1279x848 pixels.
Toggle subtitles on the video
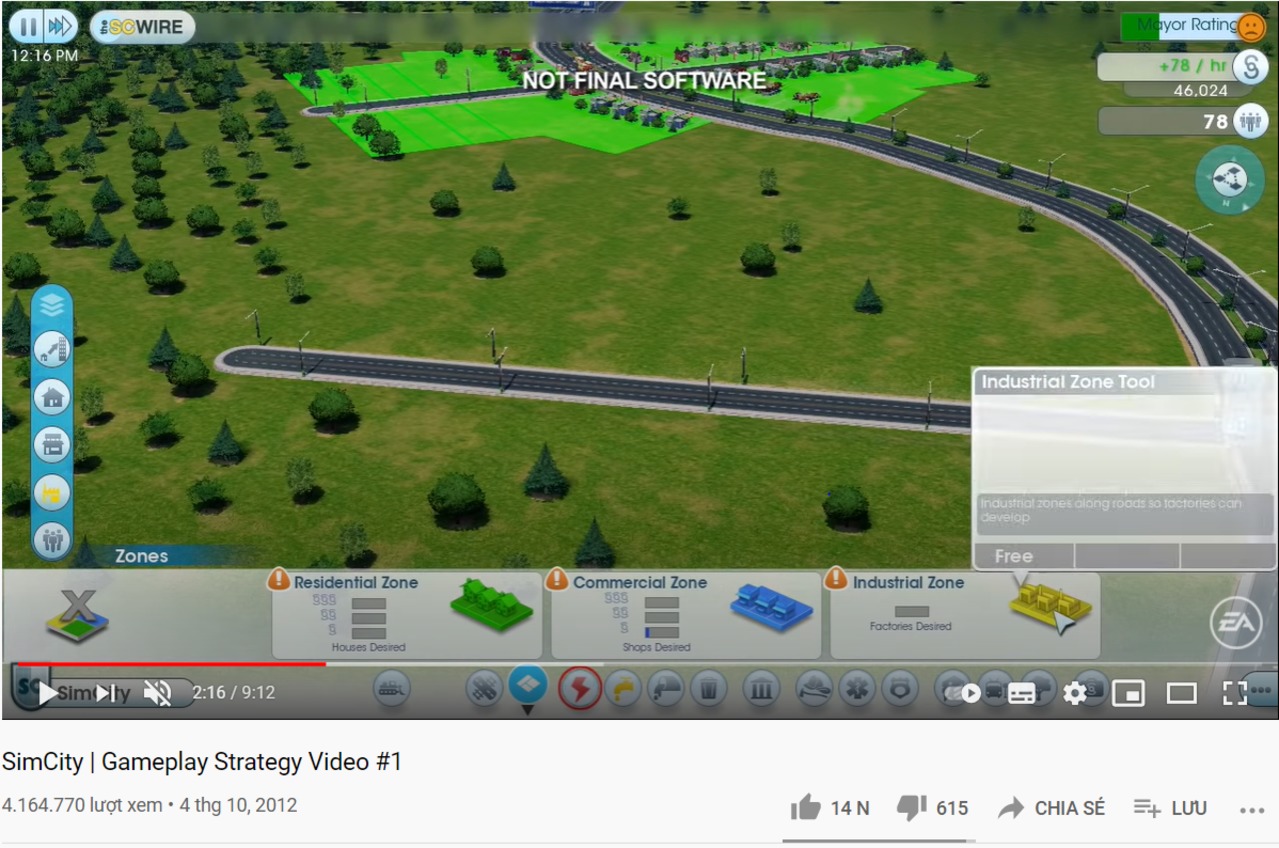pyautogui.click(x=1022, y=693)
